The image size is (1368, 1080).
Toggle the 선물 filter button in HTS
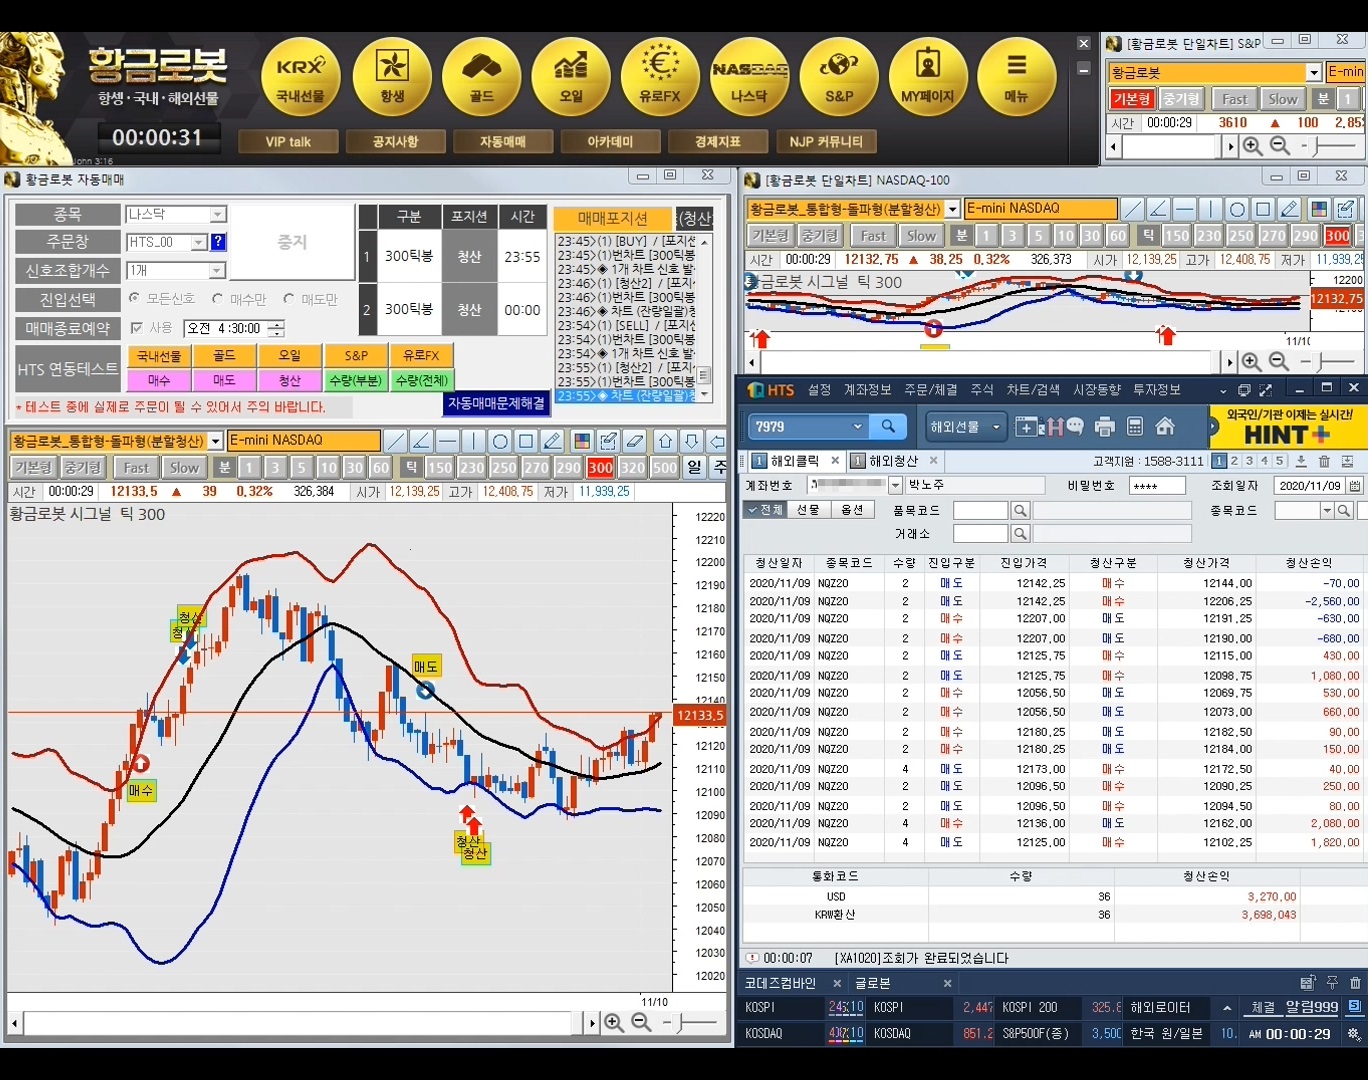click(x=808, y=510)
